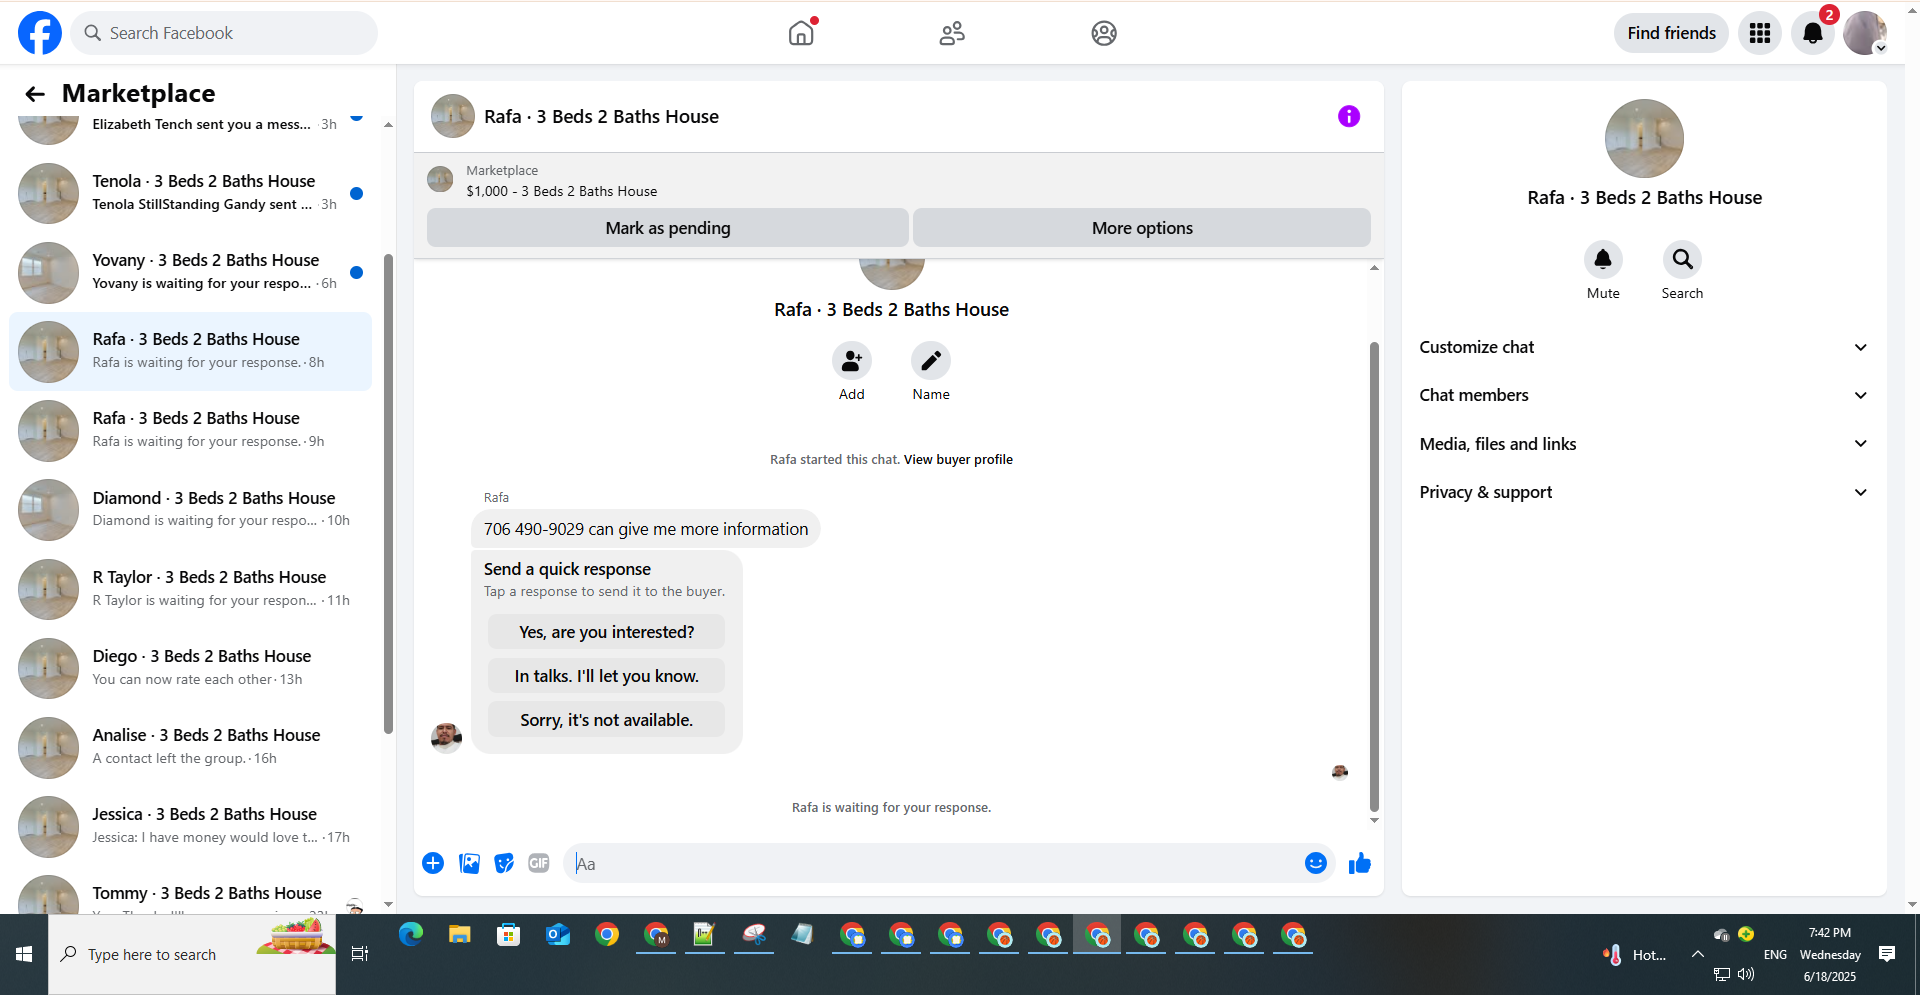Send a thumbs-up like
This screenshot has width=1920, height=995.
1360,863
